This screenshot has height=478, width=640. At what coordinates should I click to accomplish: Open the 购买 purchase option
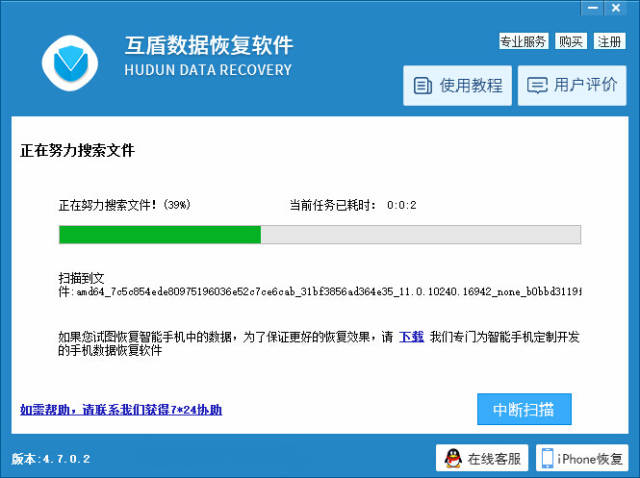tap(571, 41)
